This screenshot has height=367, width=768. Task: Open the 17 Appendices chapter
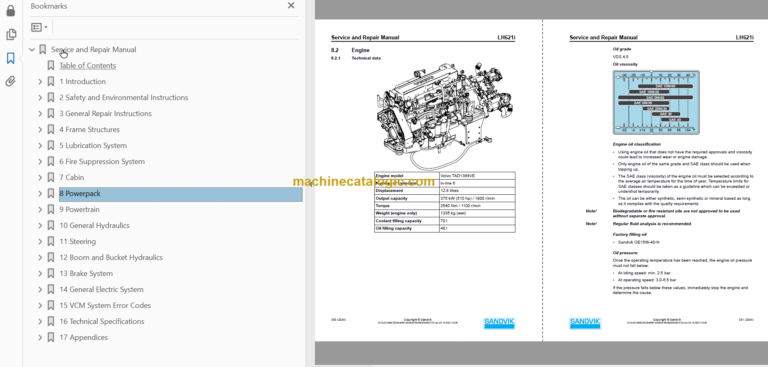click(83, 338)
